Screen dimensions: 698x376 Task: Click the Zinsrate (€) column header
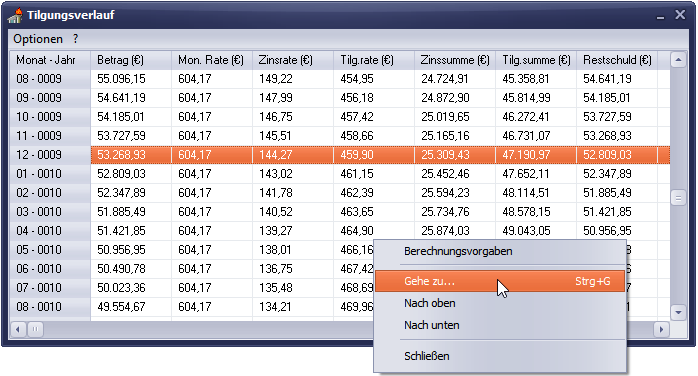tap(293, 60)
